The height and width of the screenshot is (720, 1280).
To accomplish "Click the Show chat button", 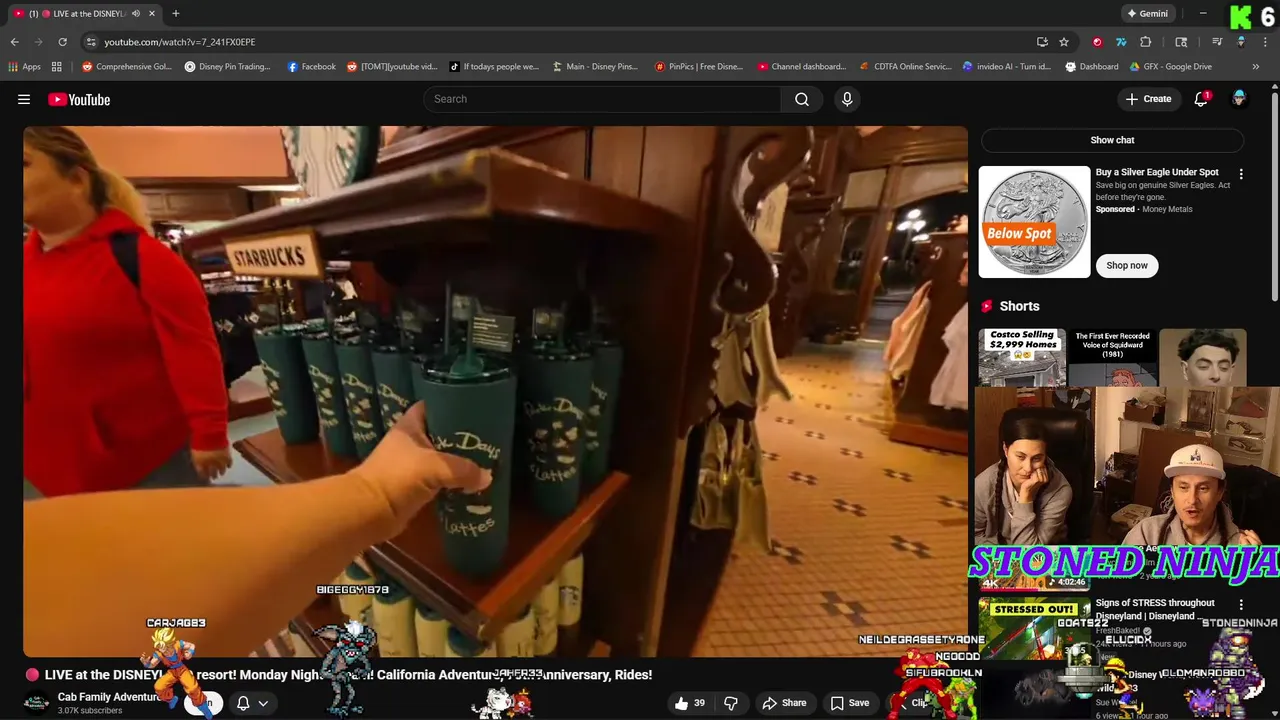I will (x=1112, y=140).
